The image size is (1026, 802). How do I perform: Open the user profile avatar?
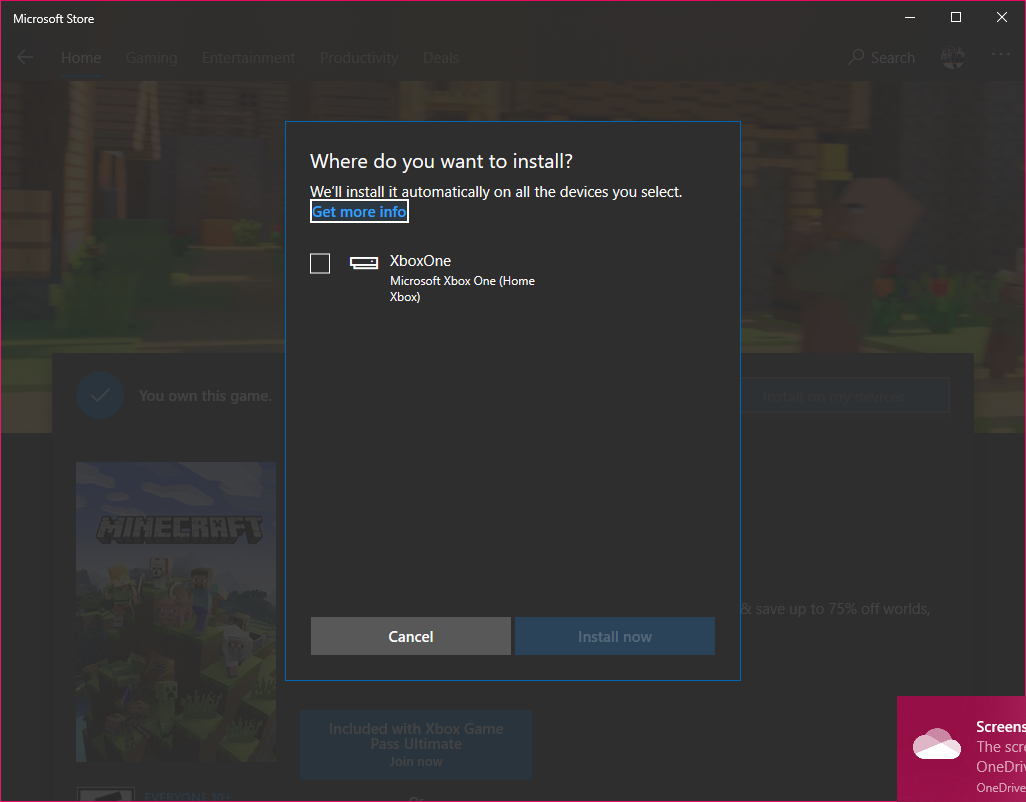[953, 58]
